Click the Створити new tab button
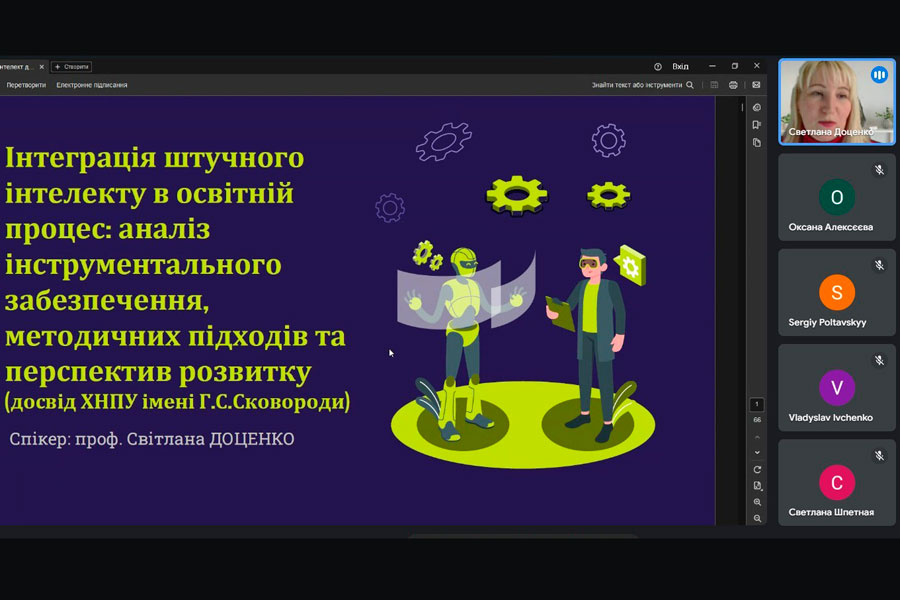This screenshot has width=900, height=600. (x=71, y=66)
